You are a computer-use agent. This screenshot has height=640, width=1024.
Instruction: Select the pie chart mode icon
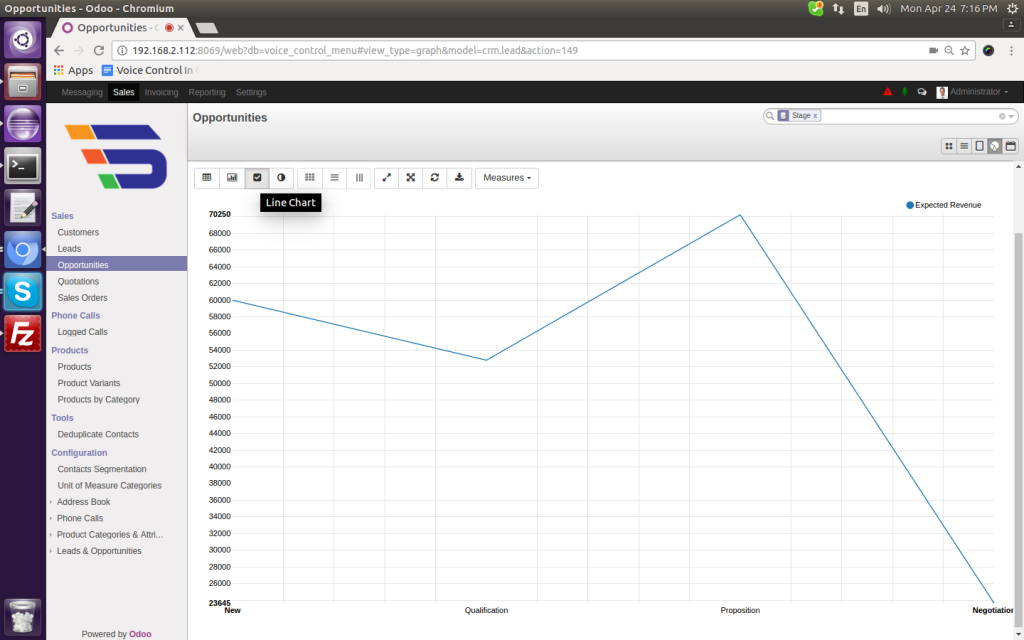[281, 178]
